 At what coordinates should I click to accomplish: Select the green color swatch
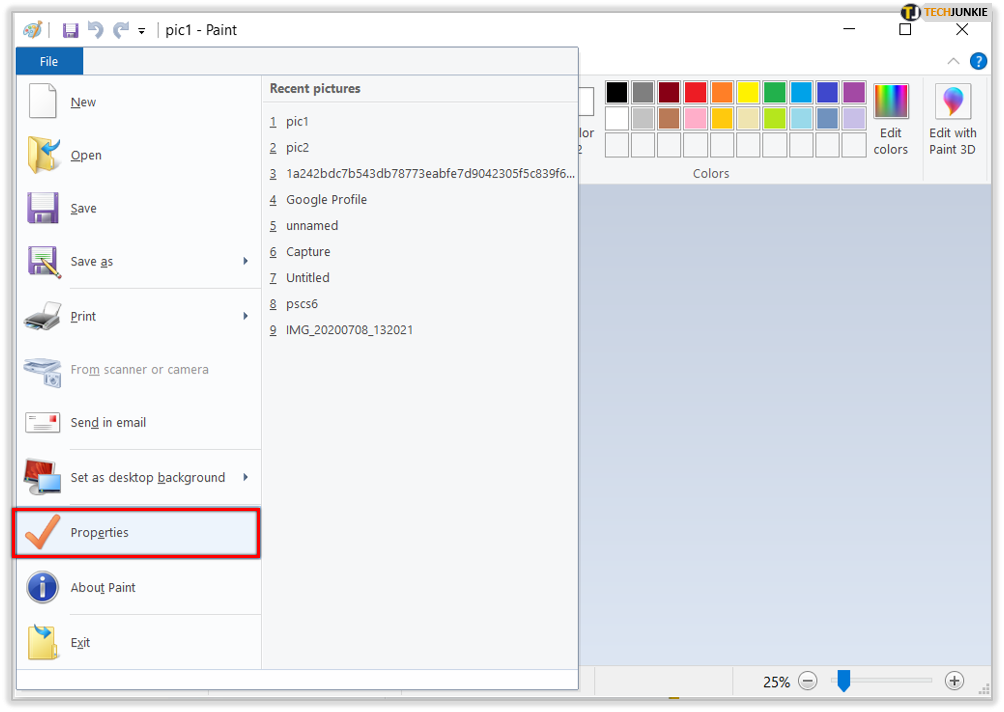(775, 92)
